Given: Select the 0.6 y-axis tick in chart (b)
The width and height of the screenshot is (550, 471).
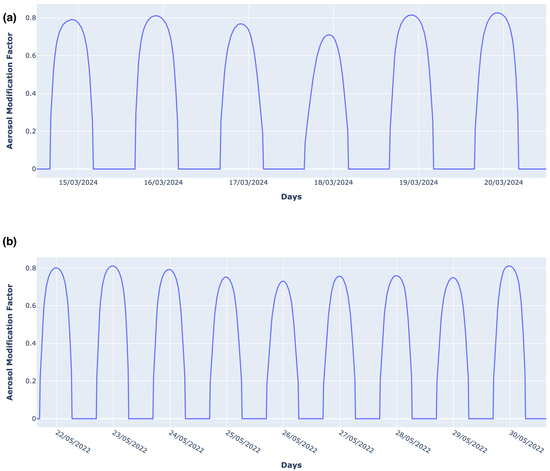Looking at the screenshot, I should tap(30, 305).
